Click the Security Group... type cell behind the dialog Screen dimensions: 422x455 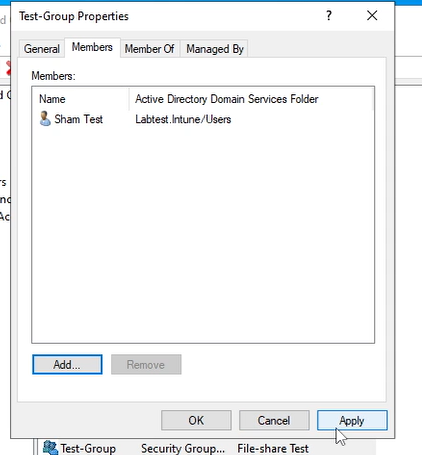[183, 448]
